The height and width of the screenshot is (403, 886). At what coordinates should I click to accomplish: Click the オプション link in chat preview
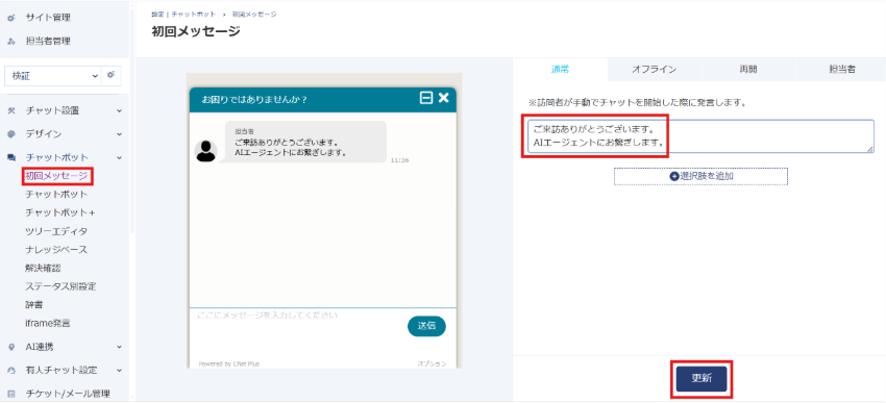pyautogui.click(x=432, y=364)
